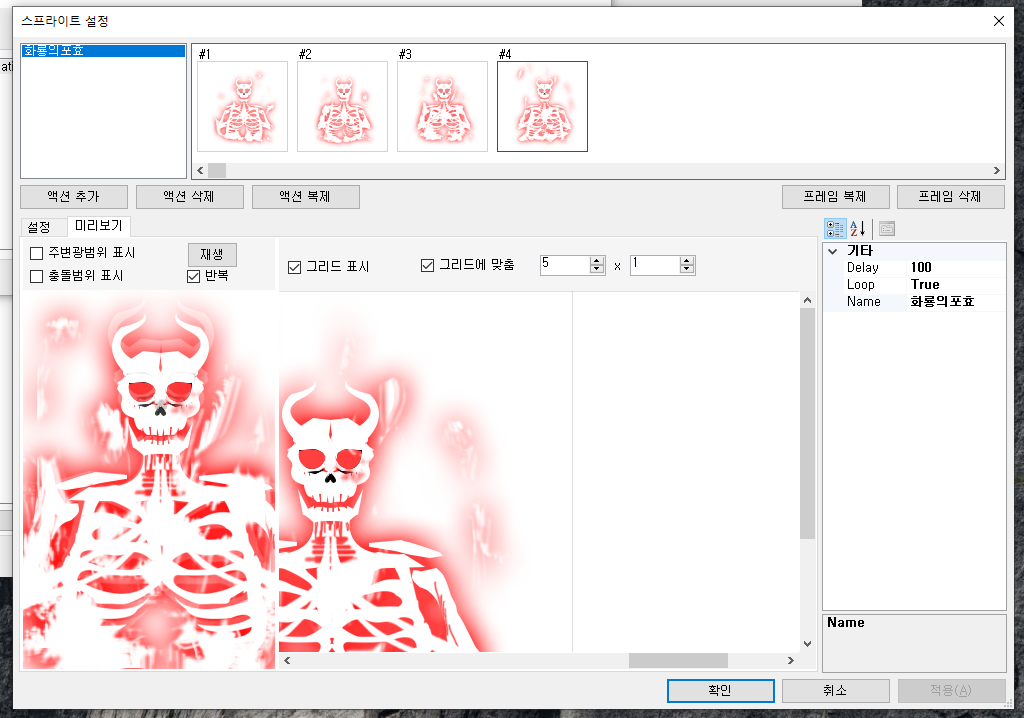
Task: Confirm with the 확인 button
Action: coord(720,691)
